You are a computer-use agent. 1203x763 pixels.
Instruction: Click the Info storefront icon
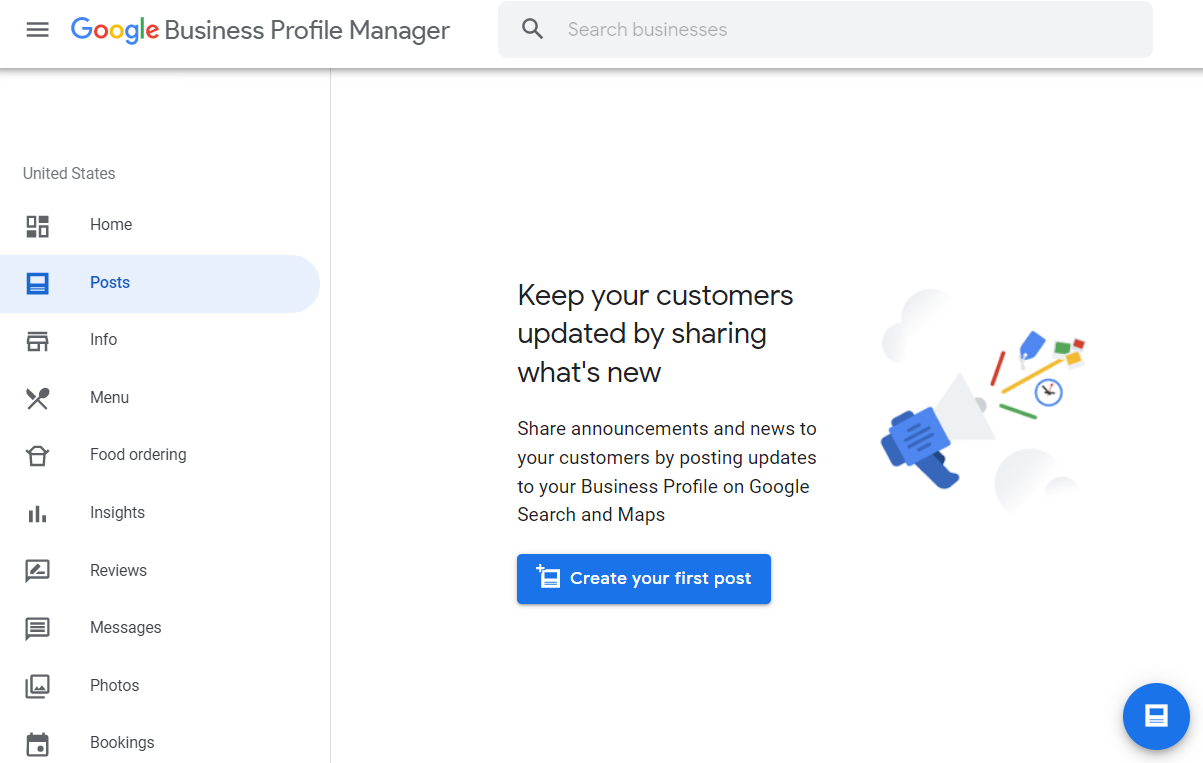(37, 341)
